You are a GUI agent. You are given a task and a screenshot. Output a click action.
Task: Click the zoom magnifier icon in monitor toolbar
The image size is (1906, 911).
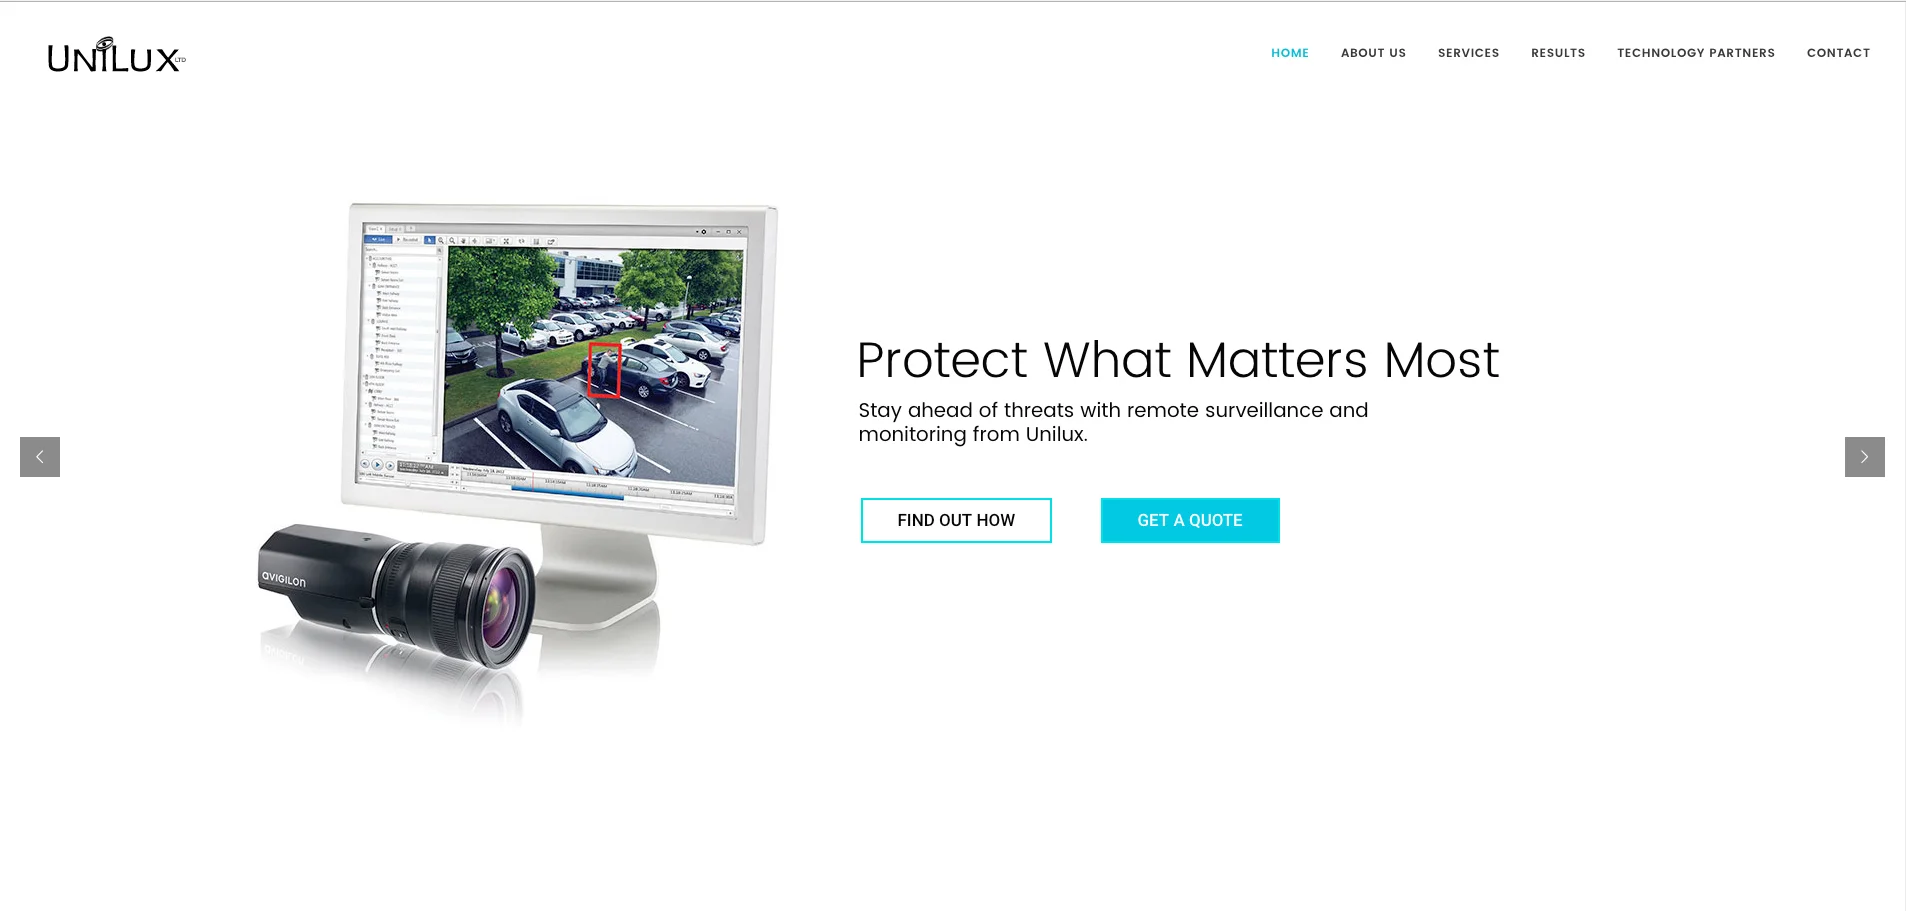coord(441,240)
